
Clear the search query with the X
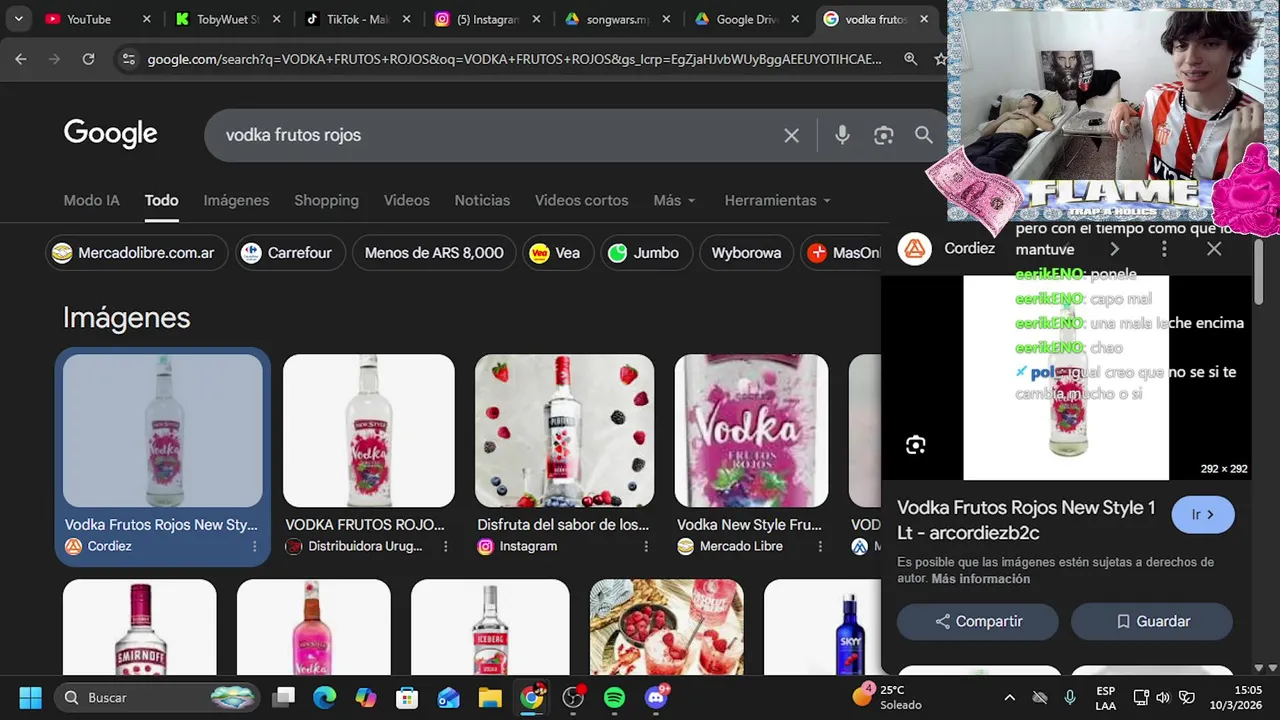[791, 135]
